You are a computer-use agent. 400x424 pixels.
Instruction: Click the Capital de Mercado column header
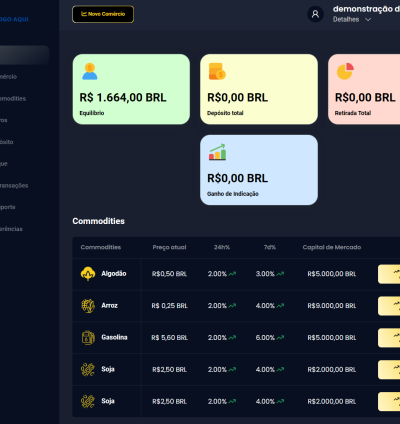[x=332, y=247]
